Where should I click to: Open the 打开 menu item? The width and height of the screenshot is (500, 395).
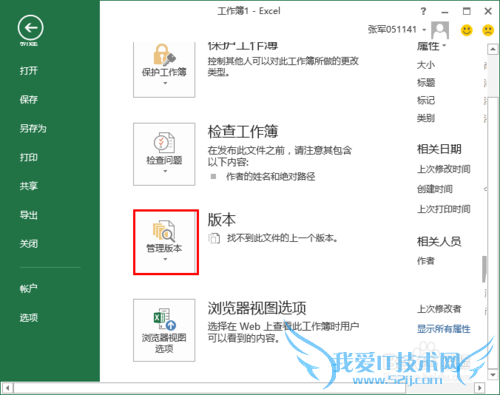click(x=29, y=71)
